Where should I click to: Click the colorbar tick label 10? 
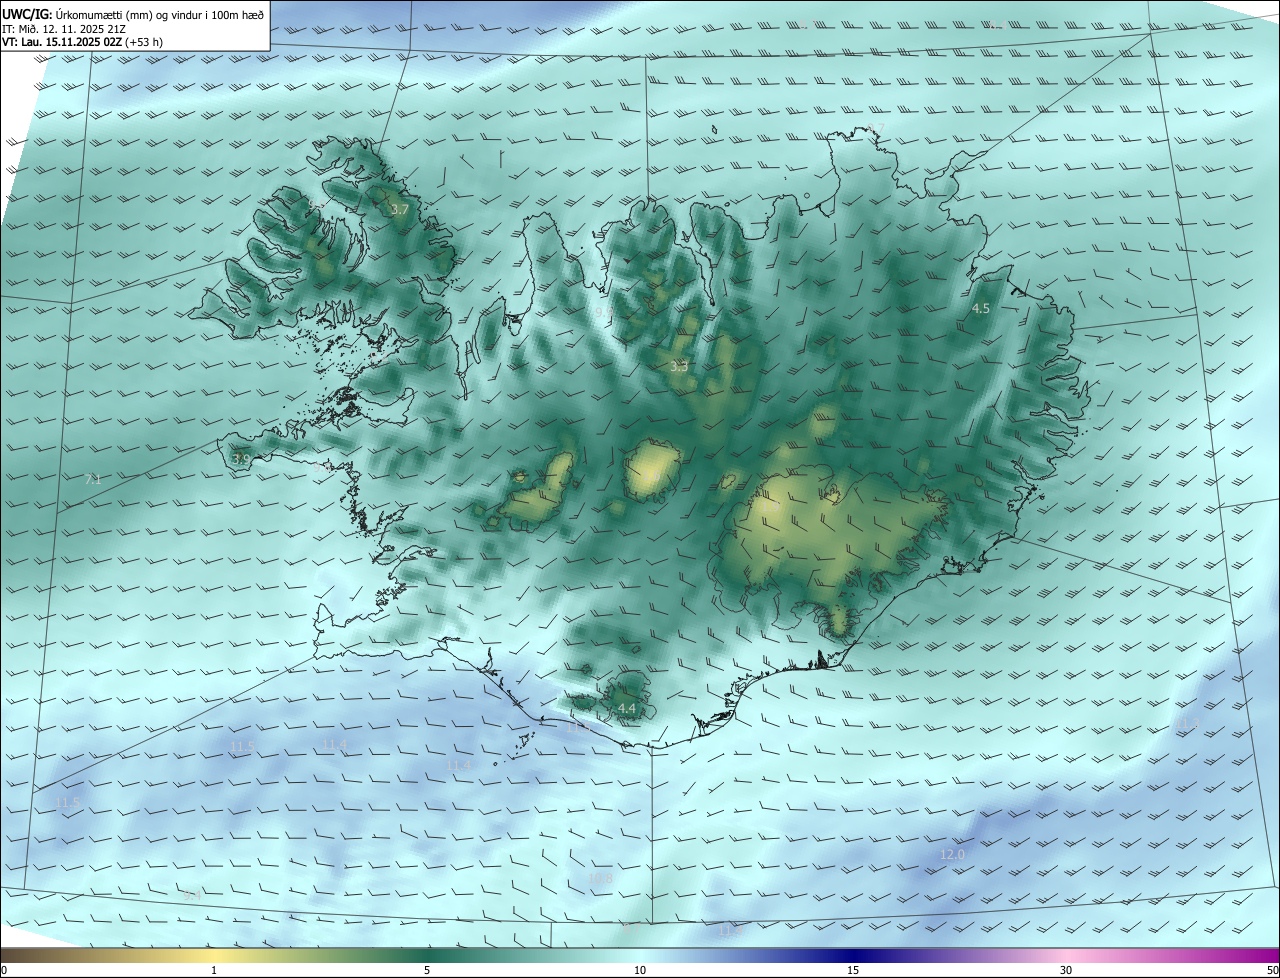[640, 970]
